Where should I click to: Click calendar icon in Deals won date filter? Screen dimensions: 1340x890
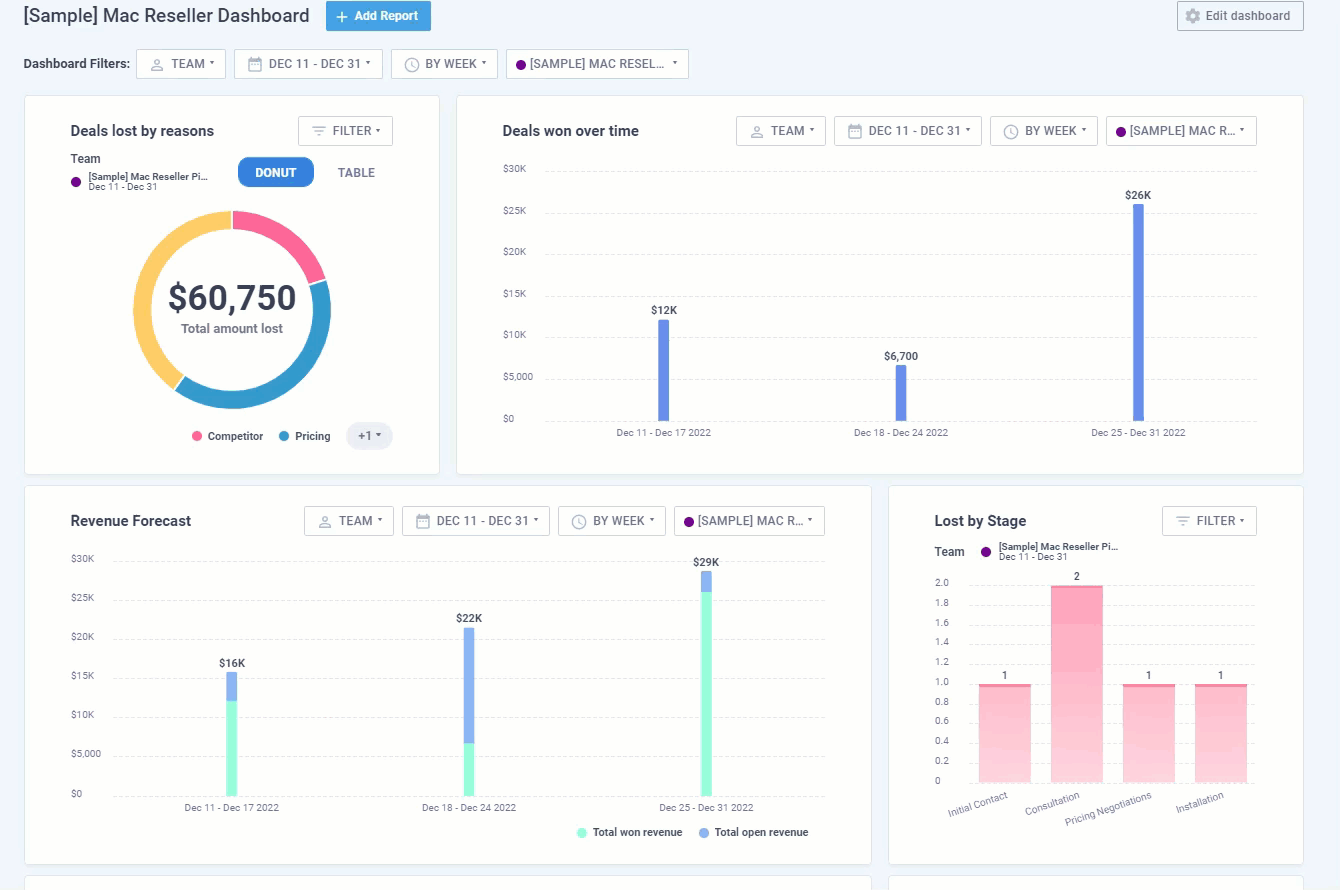[x=854, y=131]
